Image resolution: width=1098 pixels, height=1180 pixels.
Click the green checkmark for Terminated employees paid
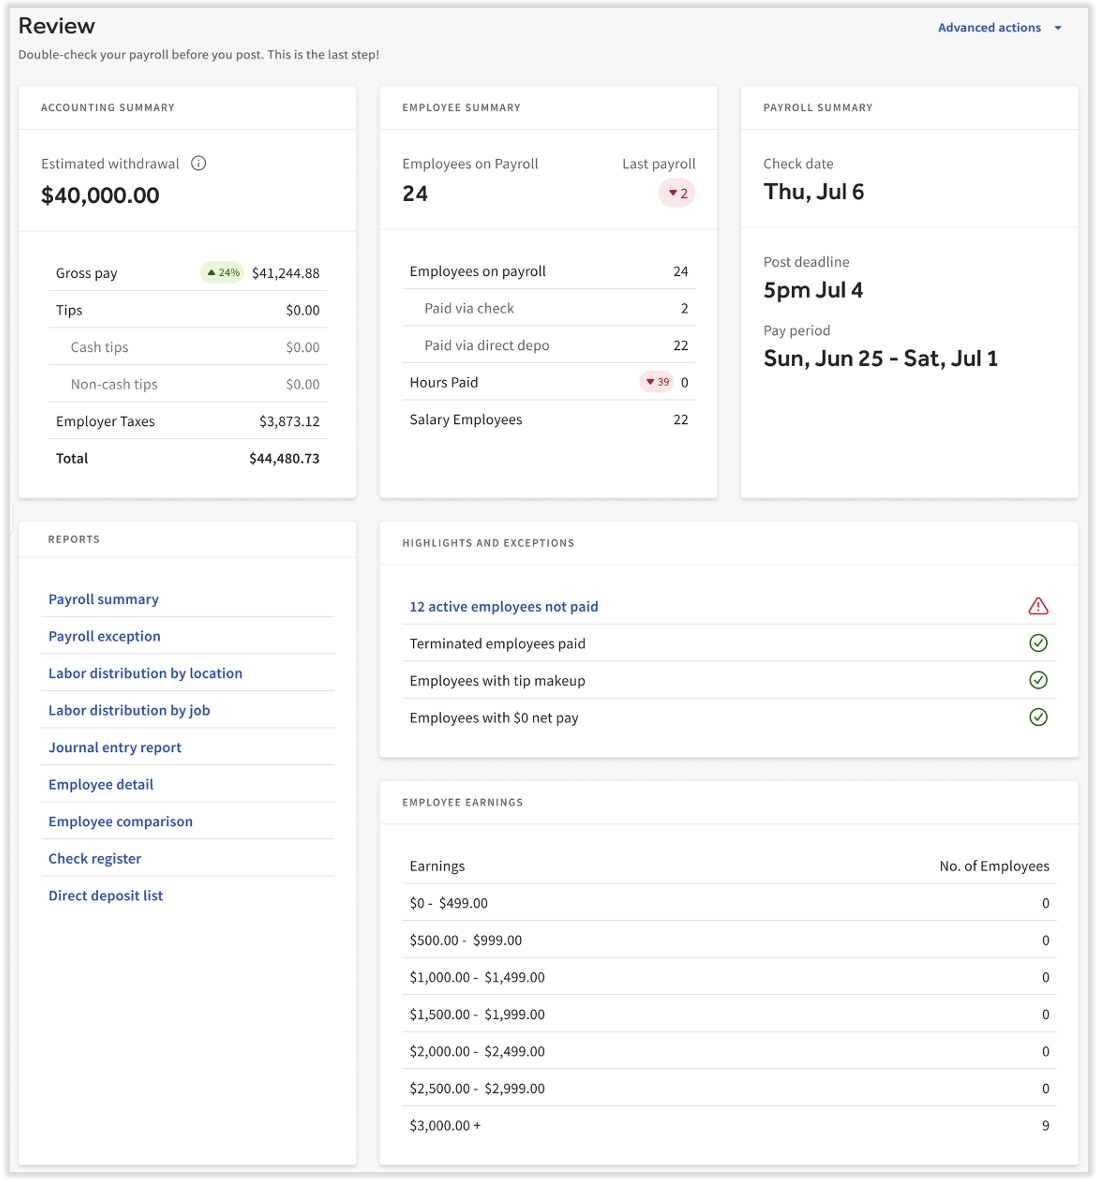pyautogui.click(x=1038, y=642)
